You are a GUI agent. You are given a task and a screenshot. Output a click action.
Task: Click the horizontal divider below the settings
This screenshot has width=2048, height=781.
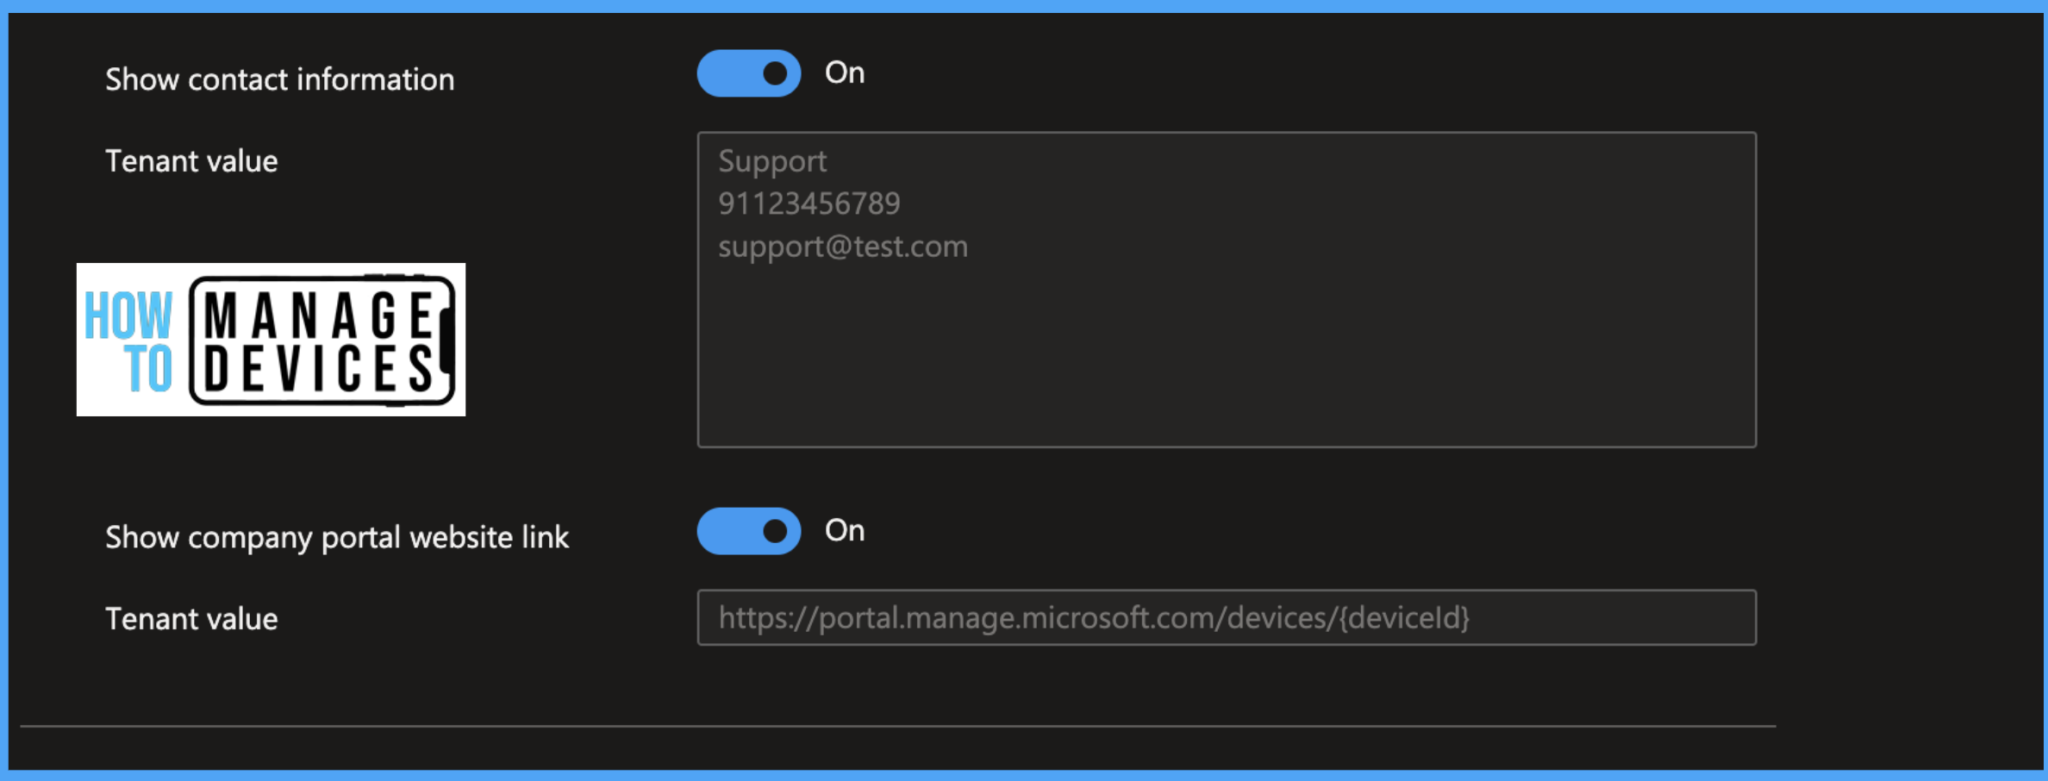pyautogui.click(x=898, y=726)
